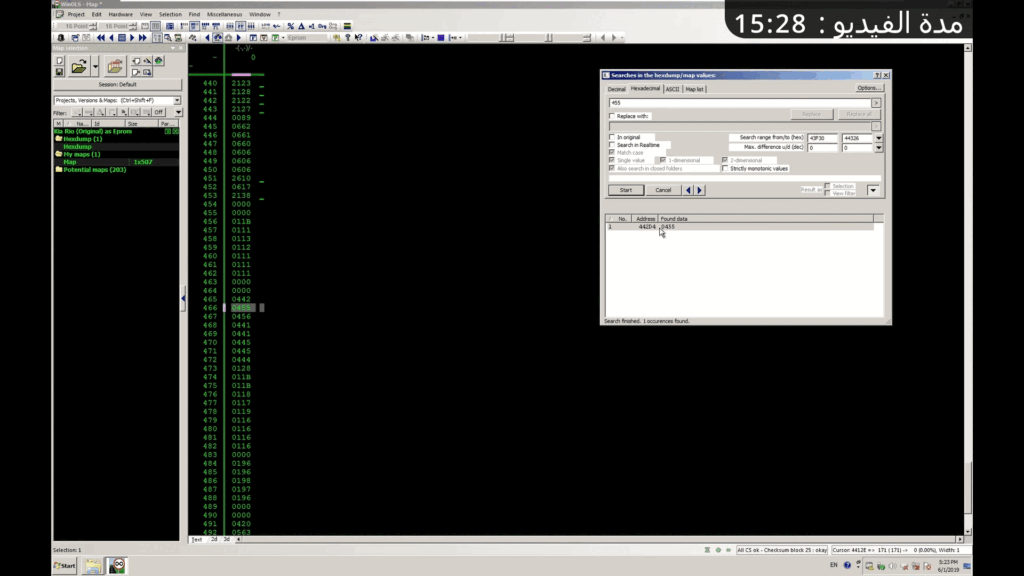The height and width of the screenshot is (576, 1024).
Task: Click the jump to first blue double-arrow icon
Action: click(x=100, y=38)
